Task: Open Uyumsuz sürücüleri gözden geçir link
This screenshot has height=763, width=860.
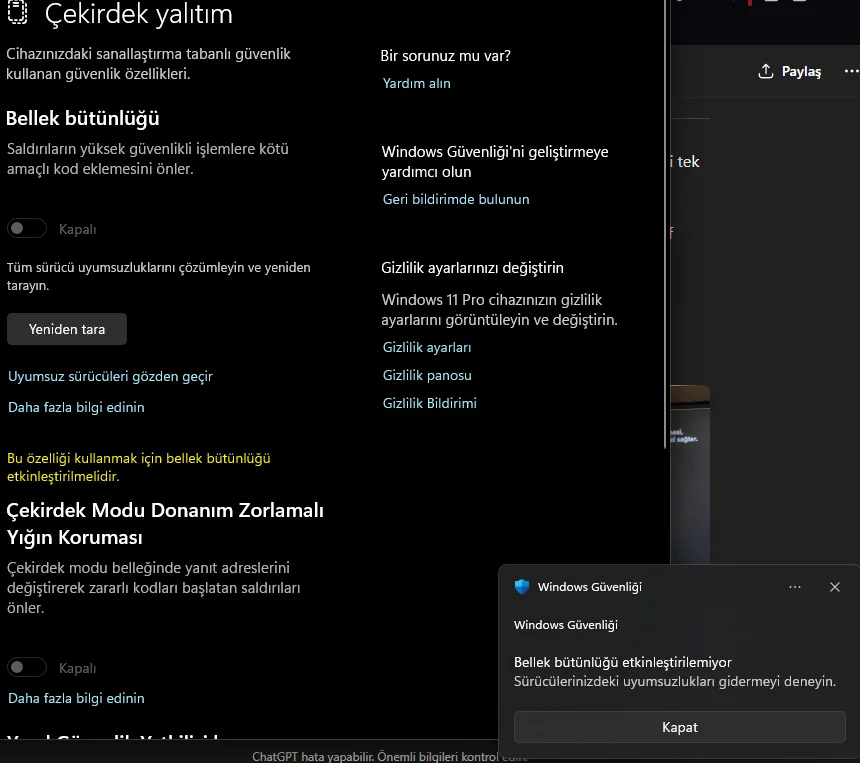Action: tap(110, 376)
